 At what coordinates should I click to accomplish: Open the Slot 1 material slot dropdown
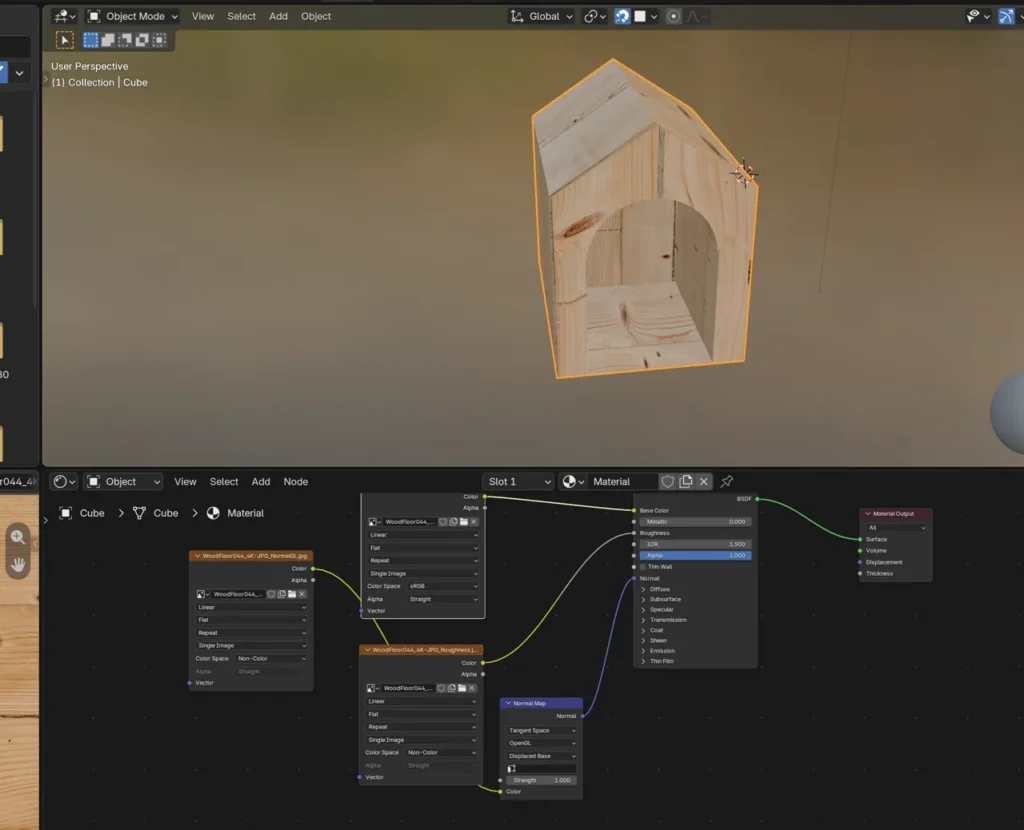click(x=519, y=482)
